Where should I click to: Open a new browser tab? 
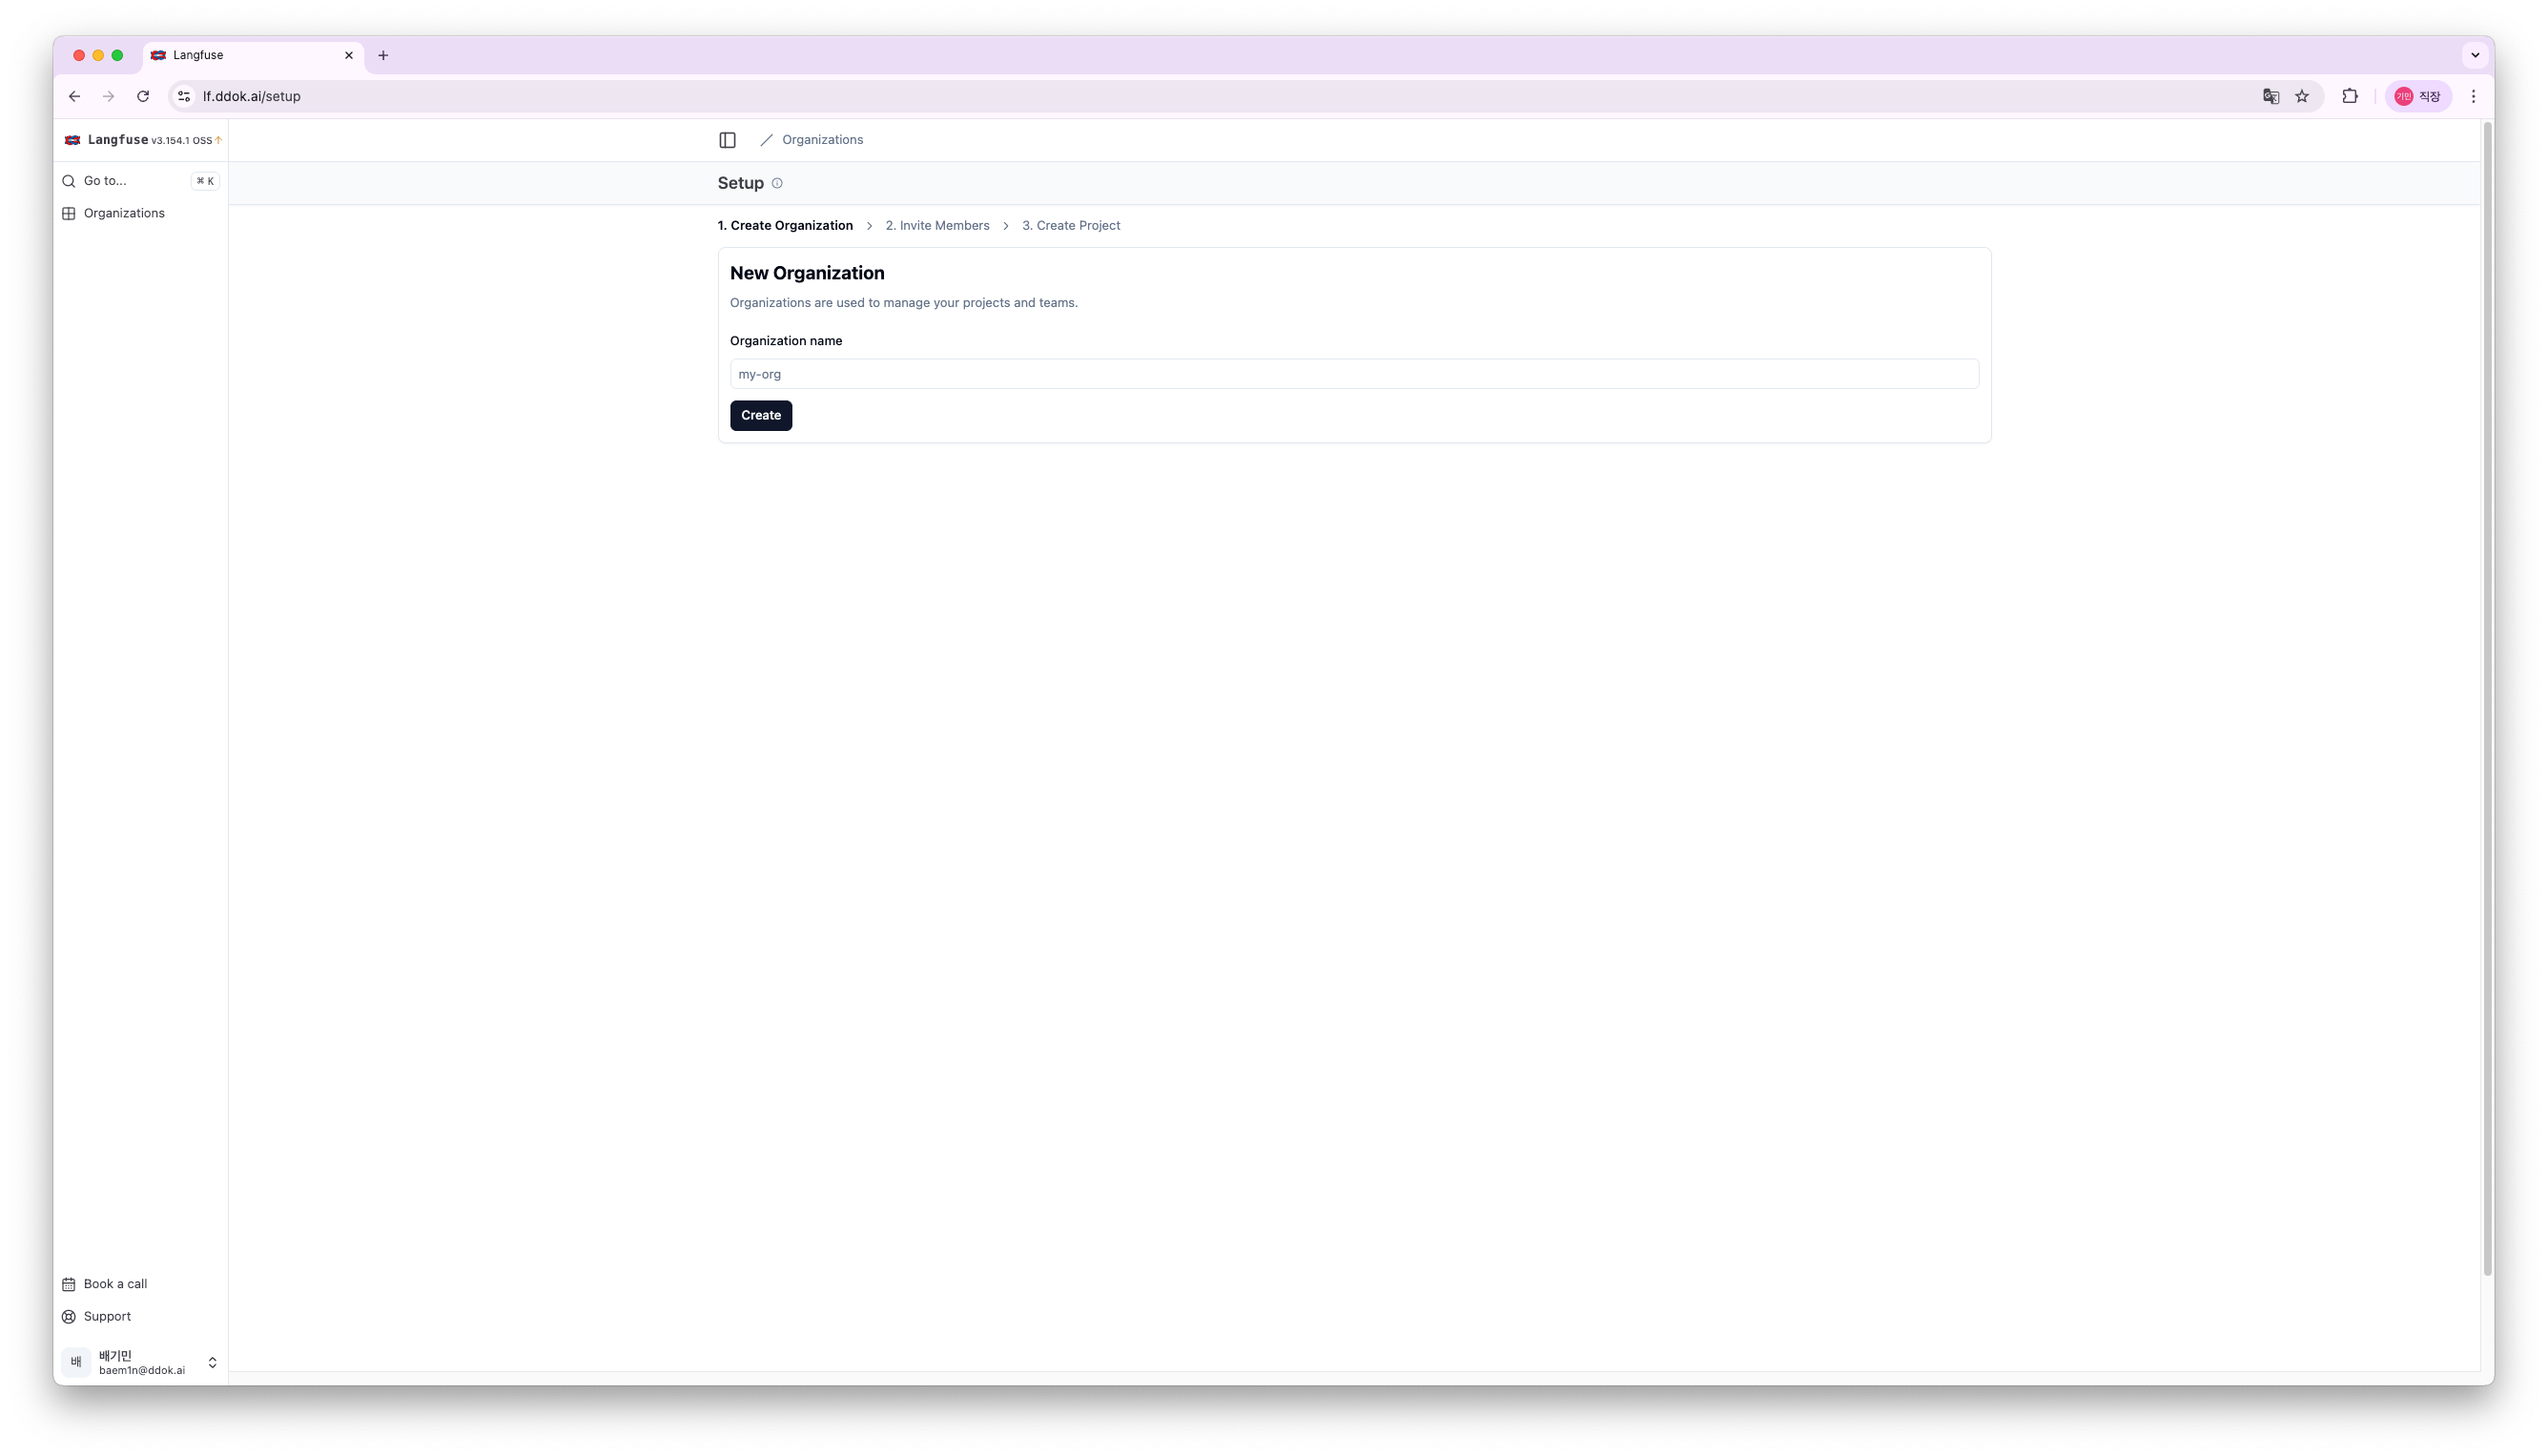tap(383, 55)
